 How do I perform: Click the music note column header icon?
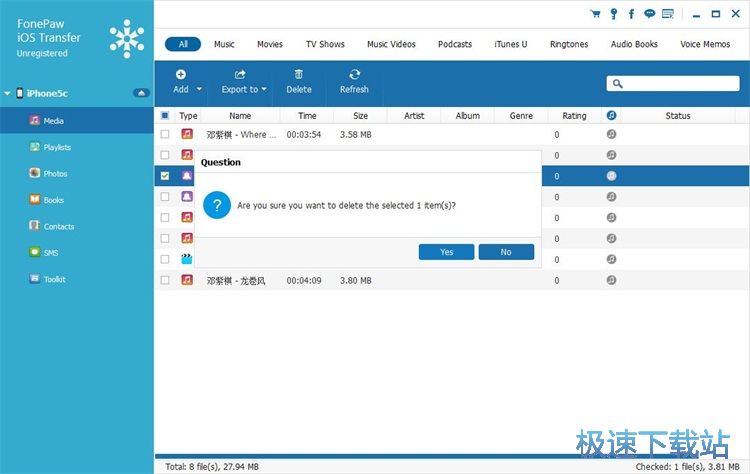[x=611, y=115]
